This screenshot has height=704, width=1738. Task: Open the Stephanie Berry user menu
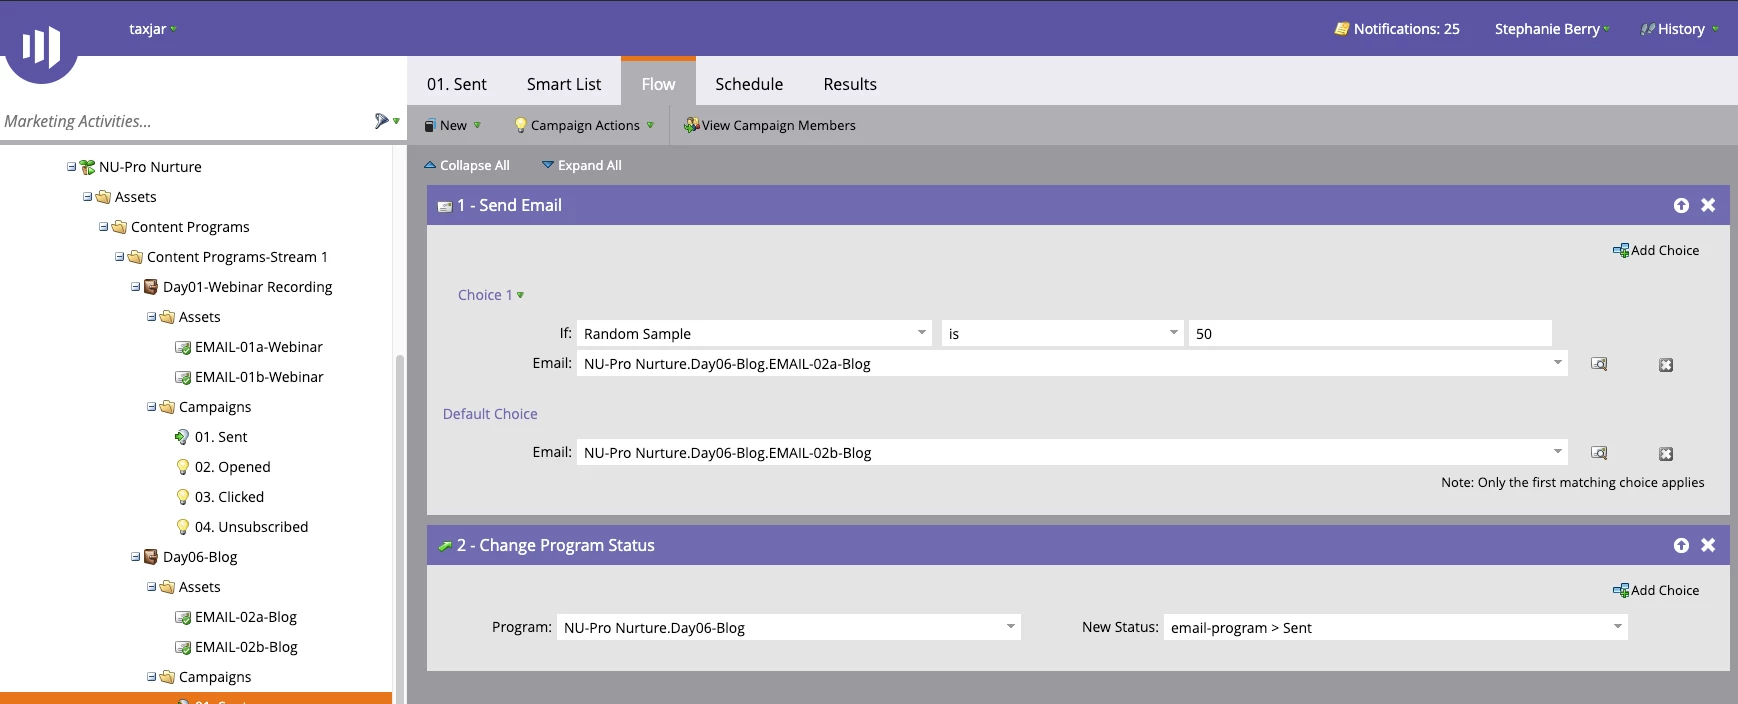pos(1552,29)
